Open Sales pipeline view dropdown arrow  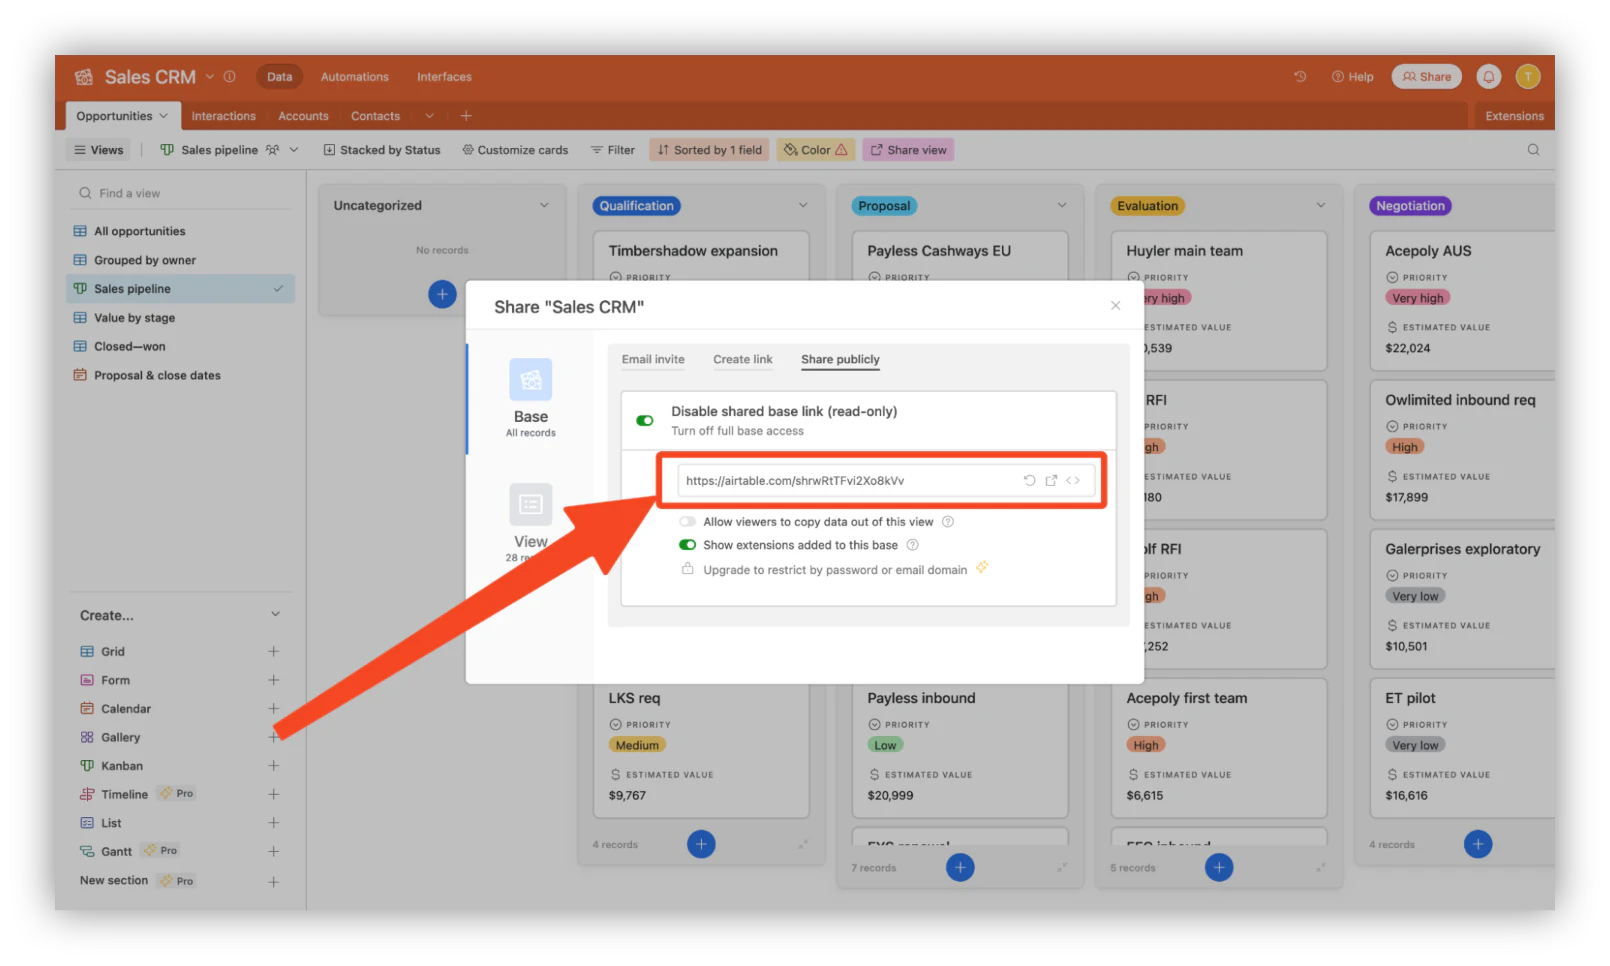pyautogui.click(x=294, y=150)
